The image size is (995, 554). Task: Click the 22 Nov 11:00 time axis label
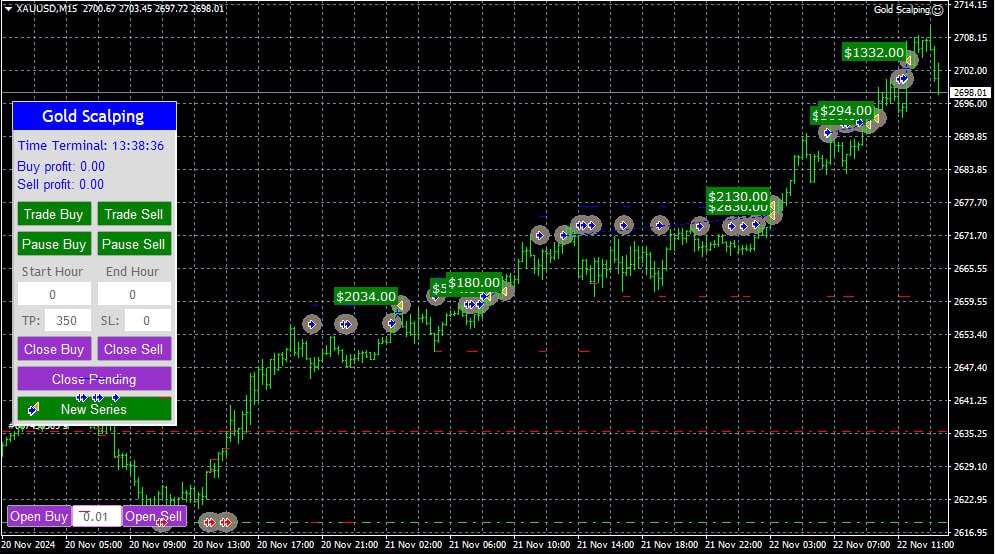click(x=925, y=544)
